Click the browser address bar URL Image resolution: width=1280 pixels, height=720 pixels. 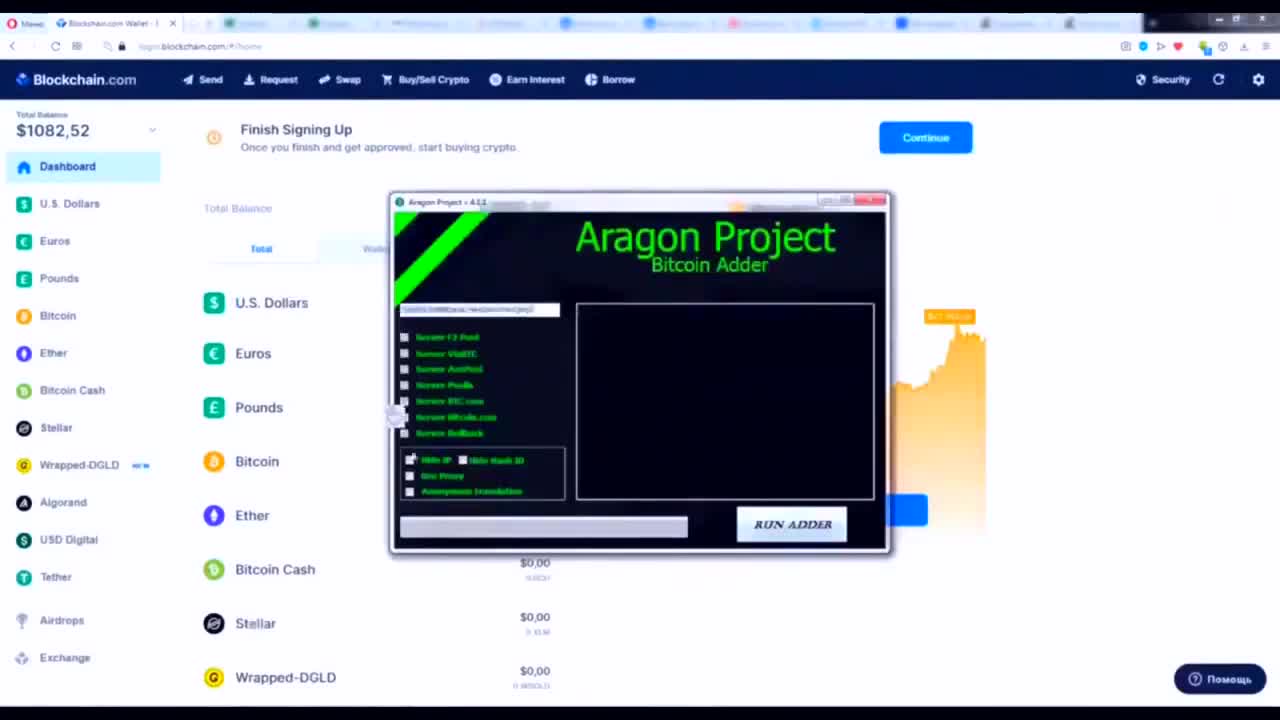click(x=200, y=46)
